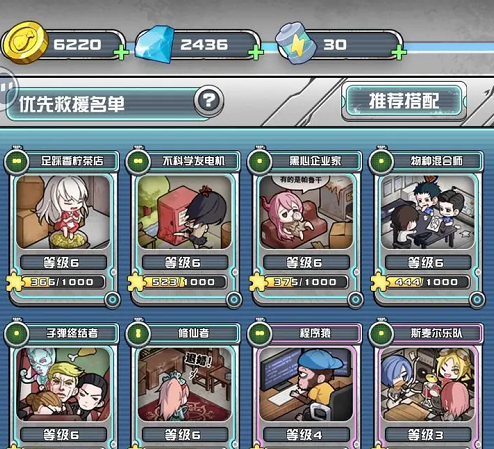Add energy with the green plus
The height and width of the screenshot is (449, 494).
[x=399, y=53]
